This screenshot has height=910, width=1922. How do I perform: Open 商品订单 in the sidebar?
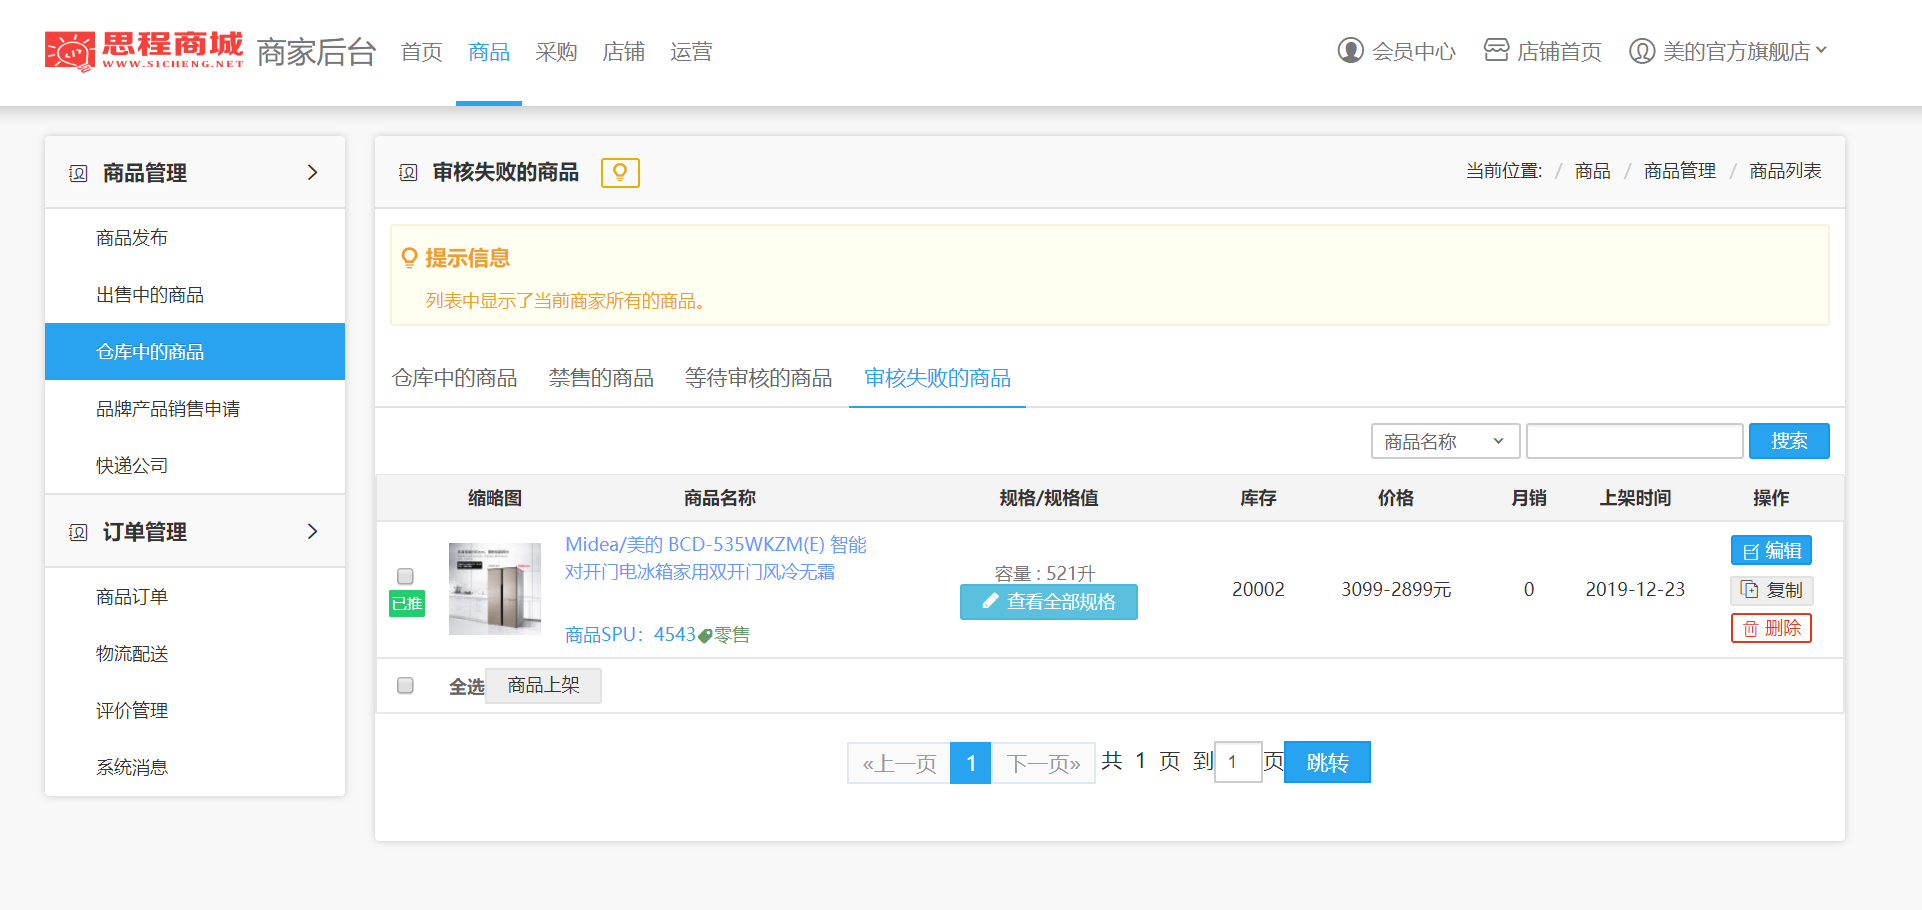[132, 597]
